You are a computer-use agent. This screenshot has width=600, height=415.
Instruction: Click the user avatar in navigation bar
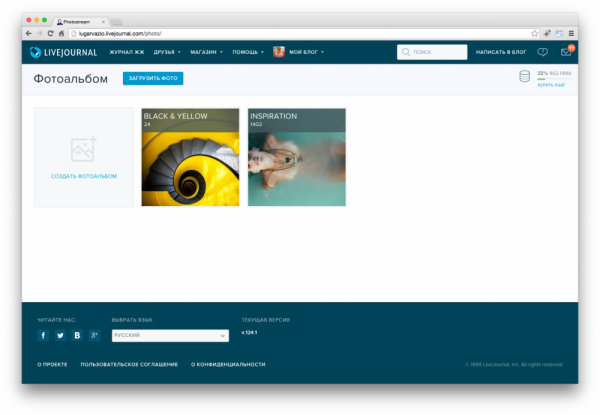279,52
